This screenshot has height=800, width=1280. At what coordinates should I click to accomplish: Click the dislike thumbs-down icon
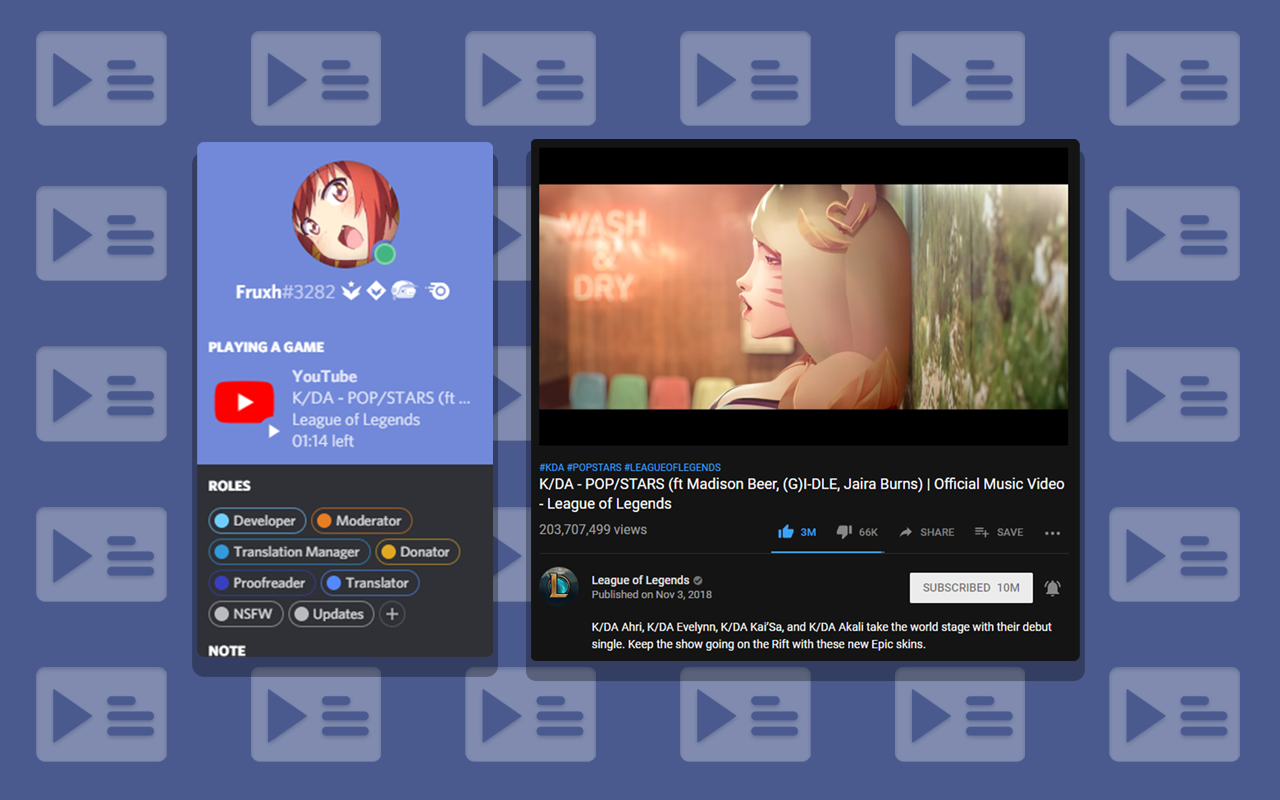(844, 532)
